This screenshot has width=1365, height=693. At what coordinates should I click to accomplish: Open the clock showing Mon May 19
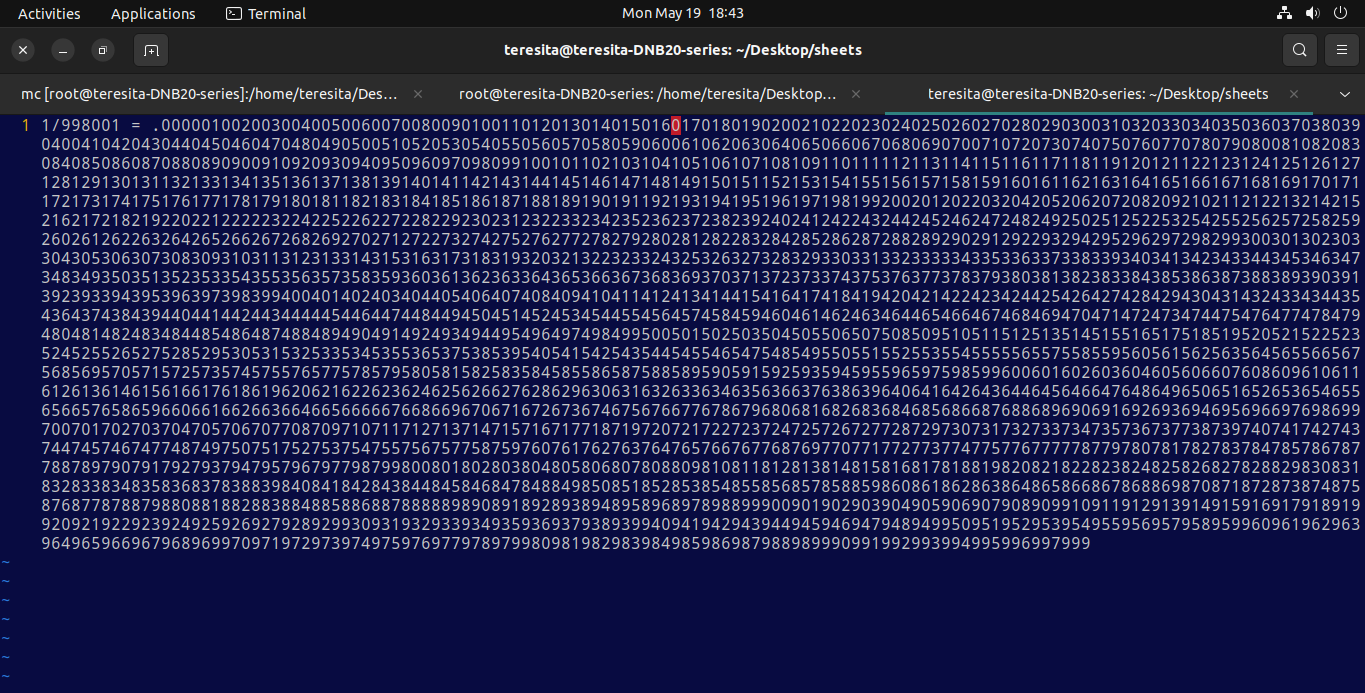[682, 13]
